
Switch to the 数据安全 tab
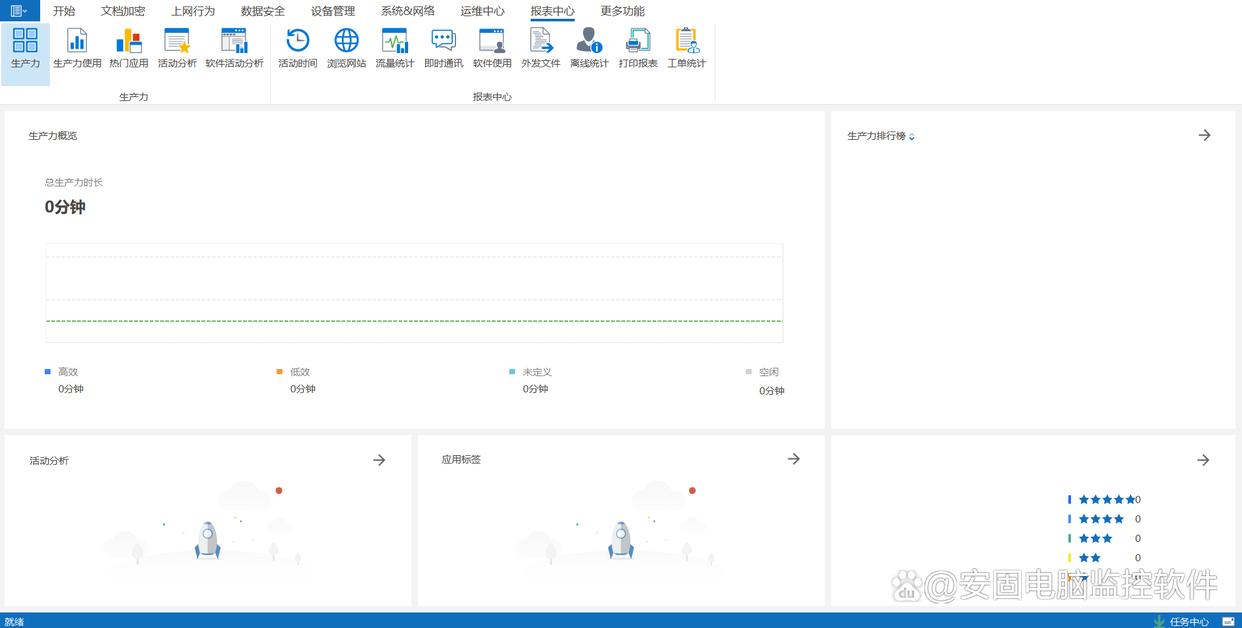click(x=262, y=11)
